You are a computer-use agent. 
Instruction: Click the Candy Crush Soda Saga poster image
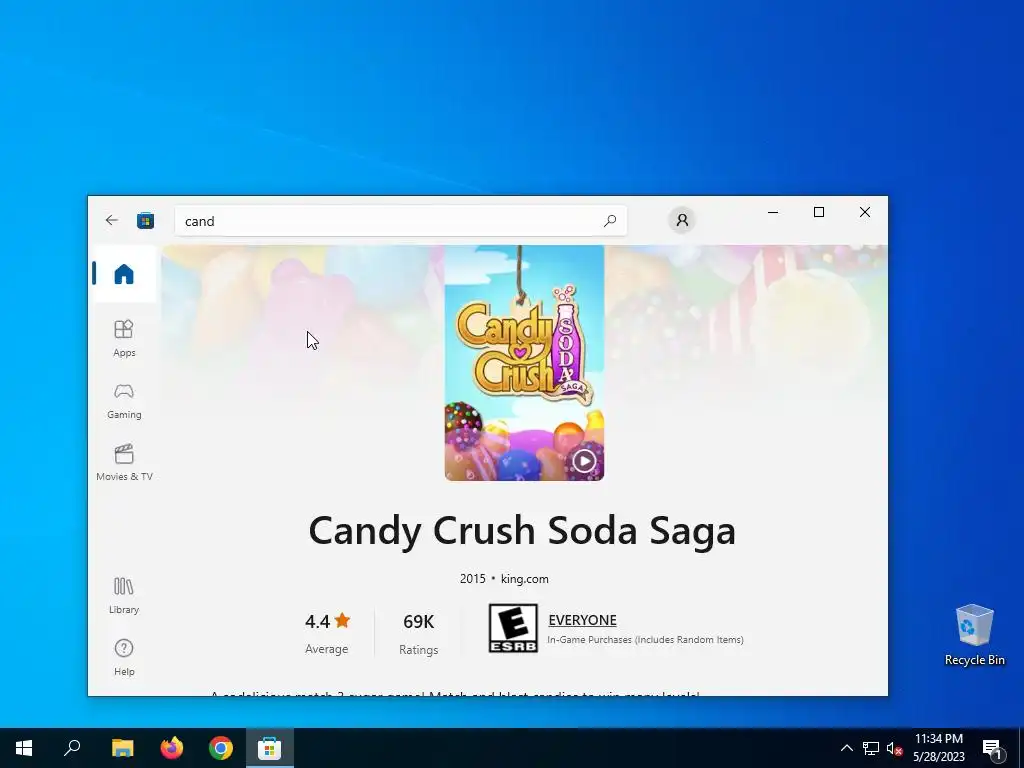[x=524, y=362]
